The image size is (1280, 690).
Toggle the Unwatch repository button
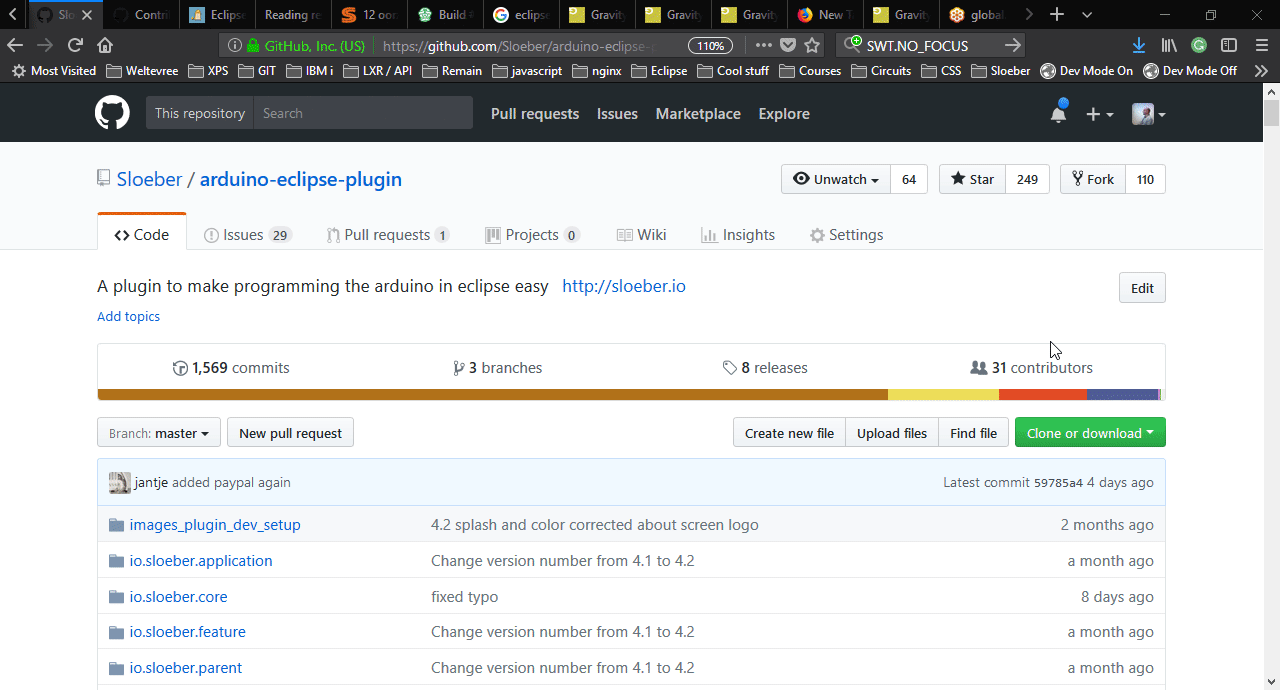coord(835,179)
